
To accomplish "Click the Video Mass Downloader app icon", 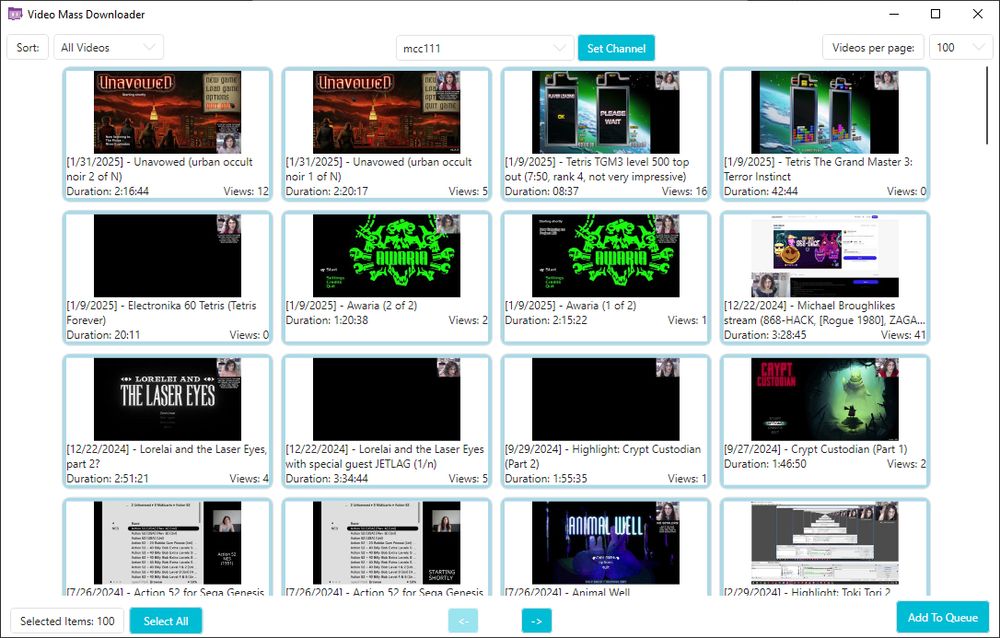I will point(15,14).
